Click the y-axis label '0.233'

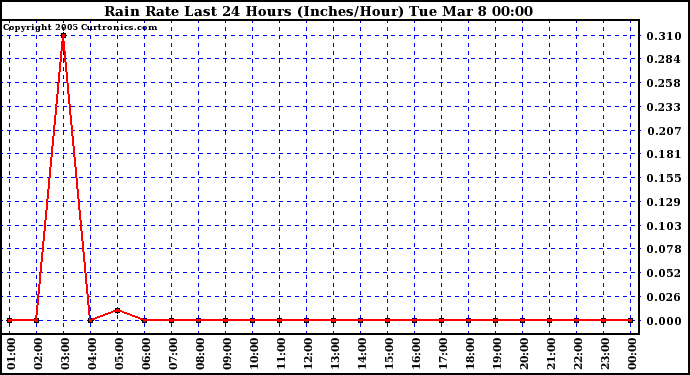[x=664, y=107]
